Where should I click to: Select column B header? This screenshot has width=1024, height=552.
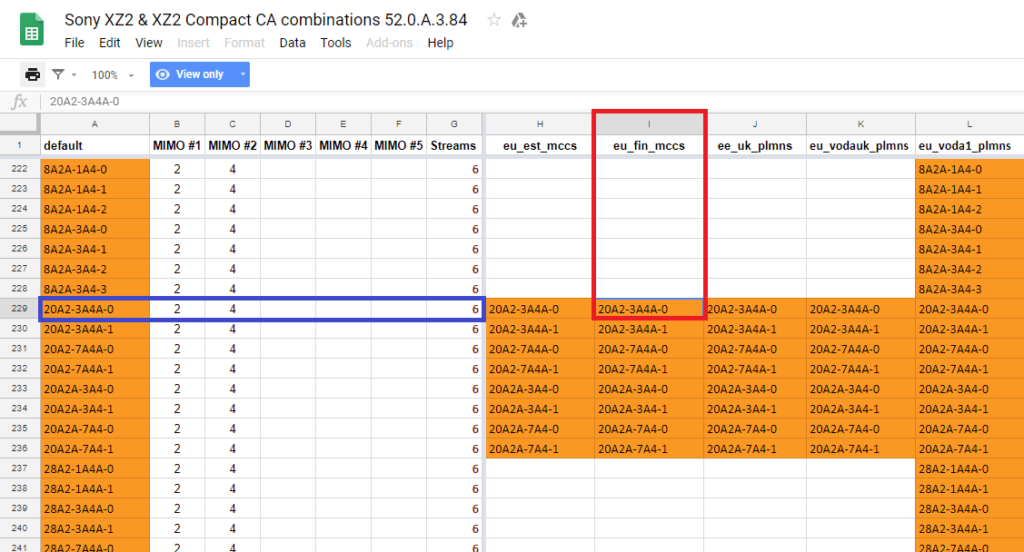[x=177, y=124]
